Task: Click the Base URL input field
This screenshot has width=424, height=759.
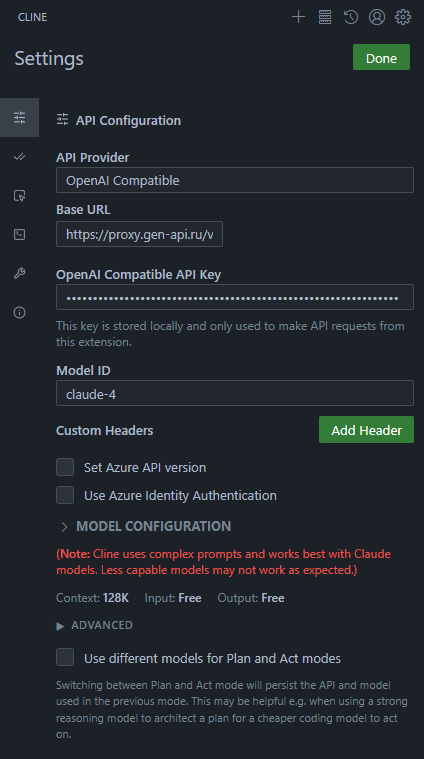Action: coord(139,234)
